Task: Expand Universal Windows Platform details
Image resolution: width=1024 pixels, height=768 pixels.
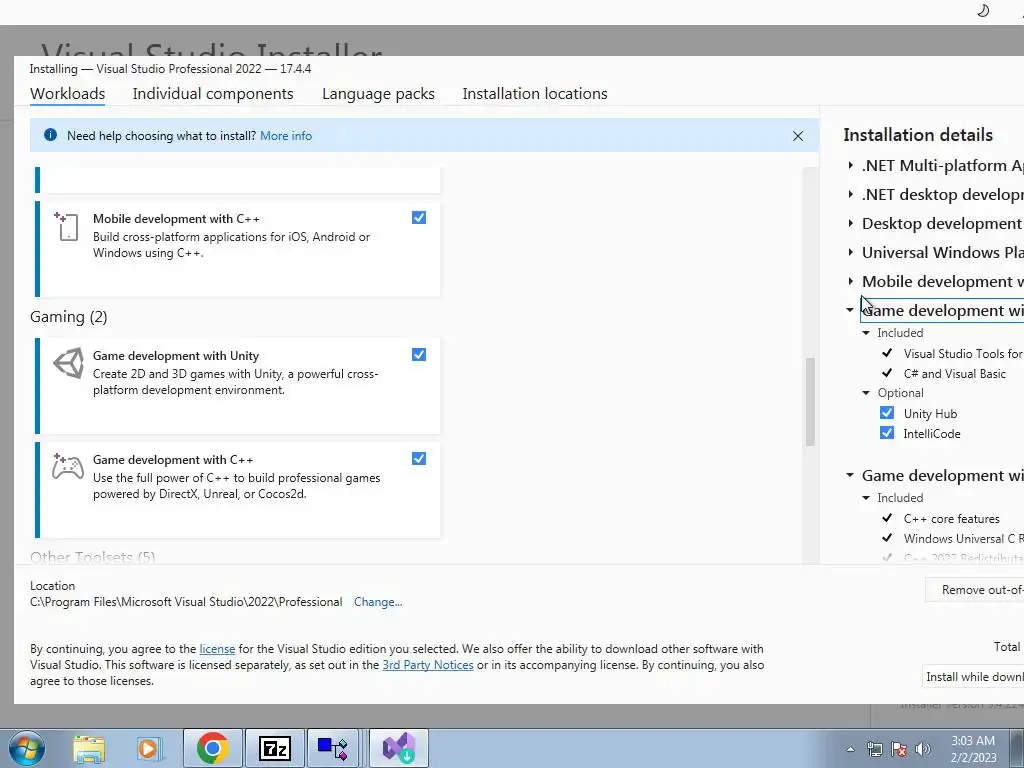Action: pyautogui.click(x=850, y=252)
